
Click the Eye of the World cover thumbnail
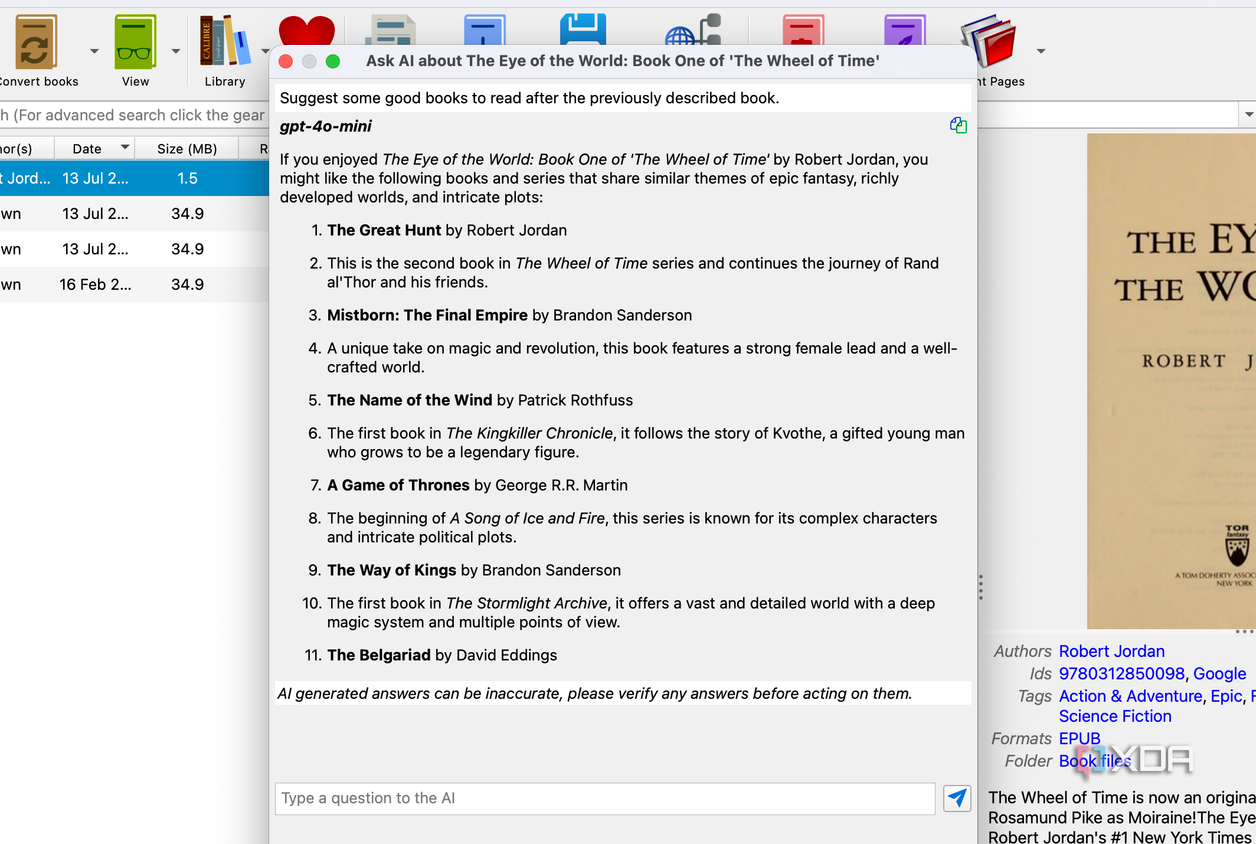click(x=1171, y=380)
